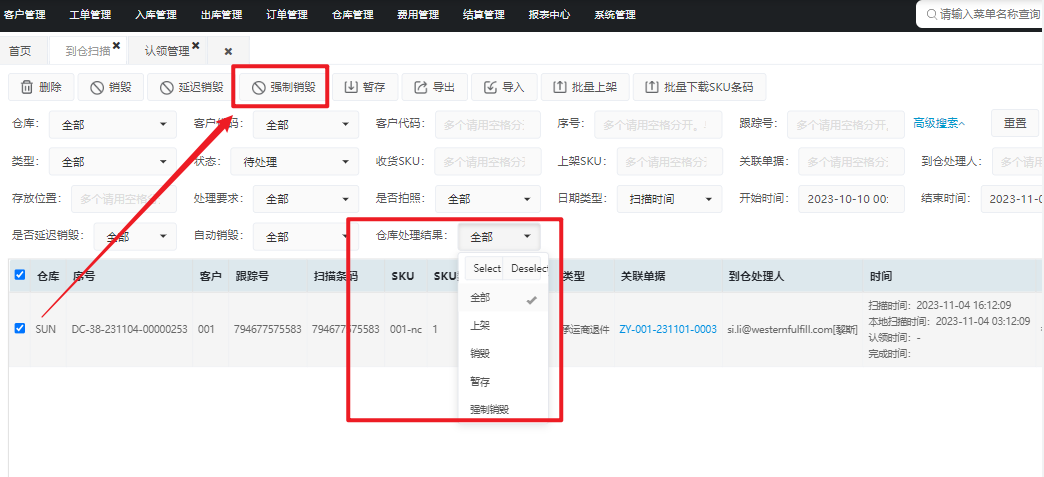Click the standalone X tab button

pyautogui.click(x=228, y=51)
